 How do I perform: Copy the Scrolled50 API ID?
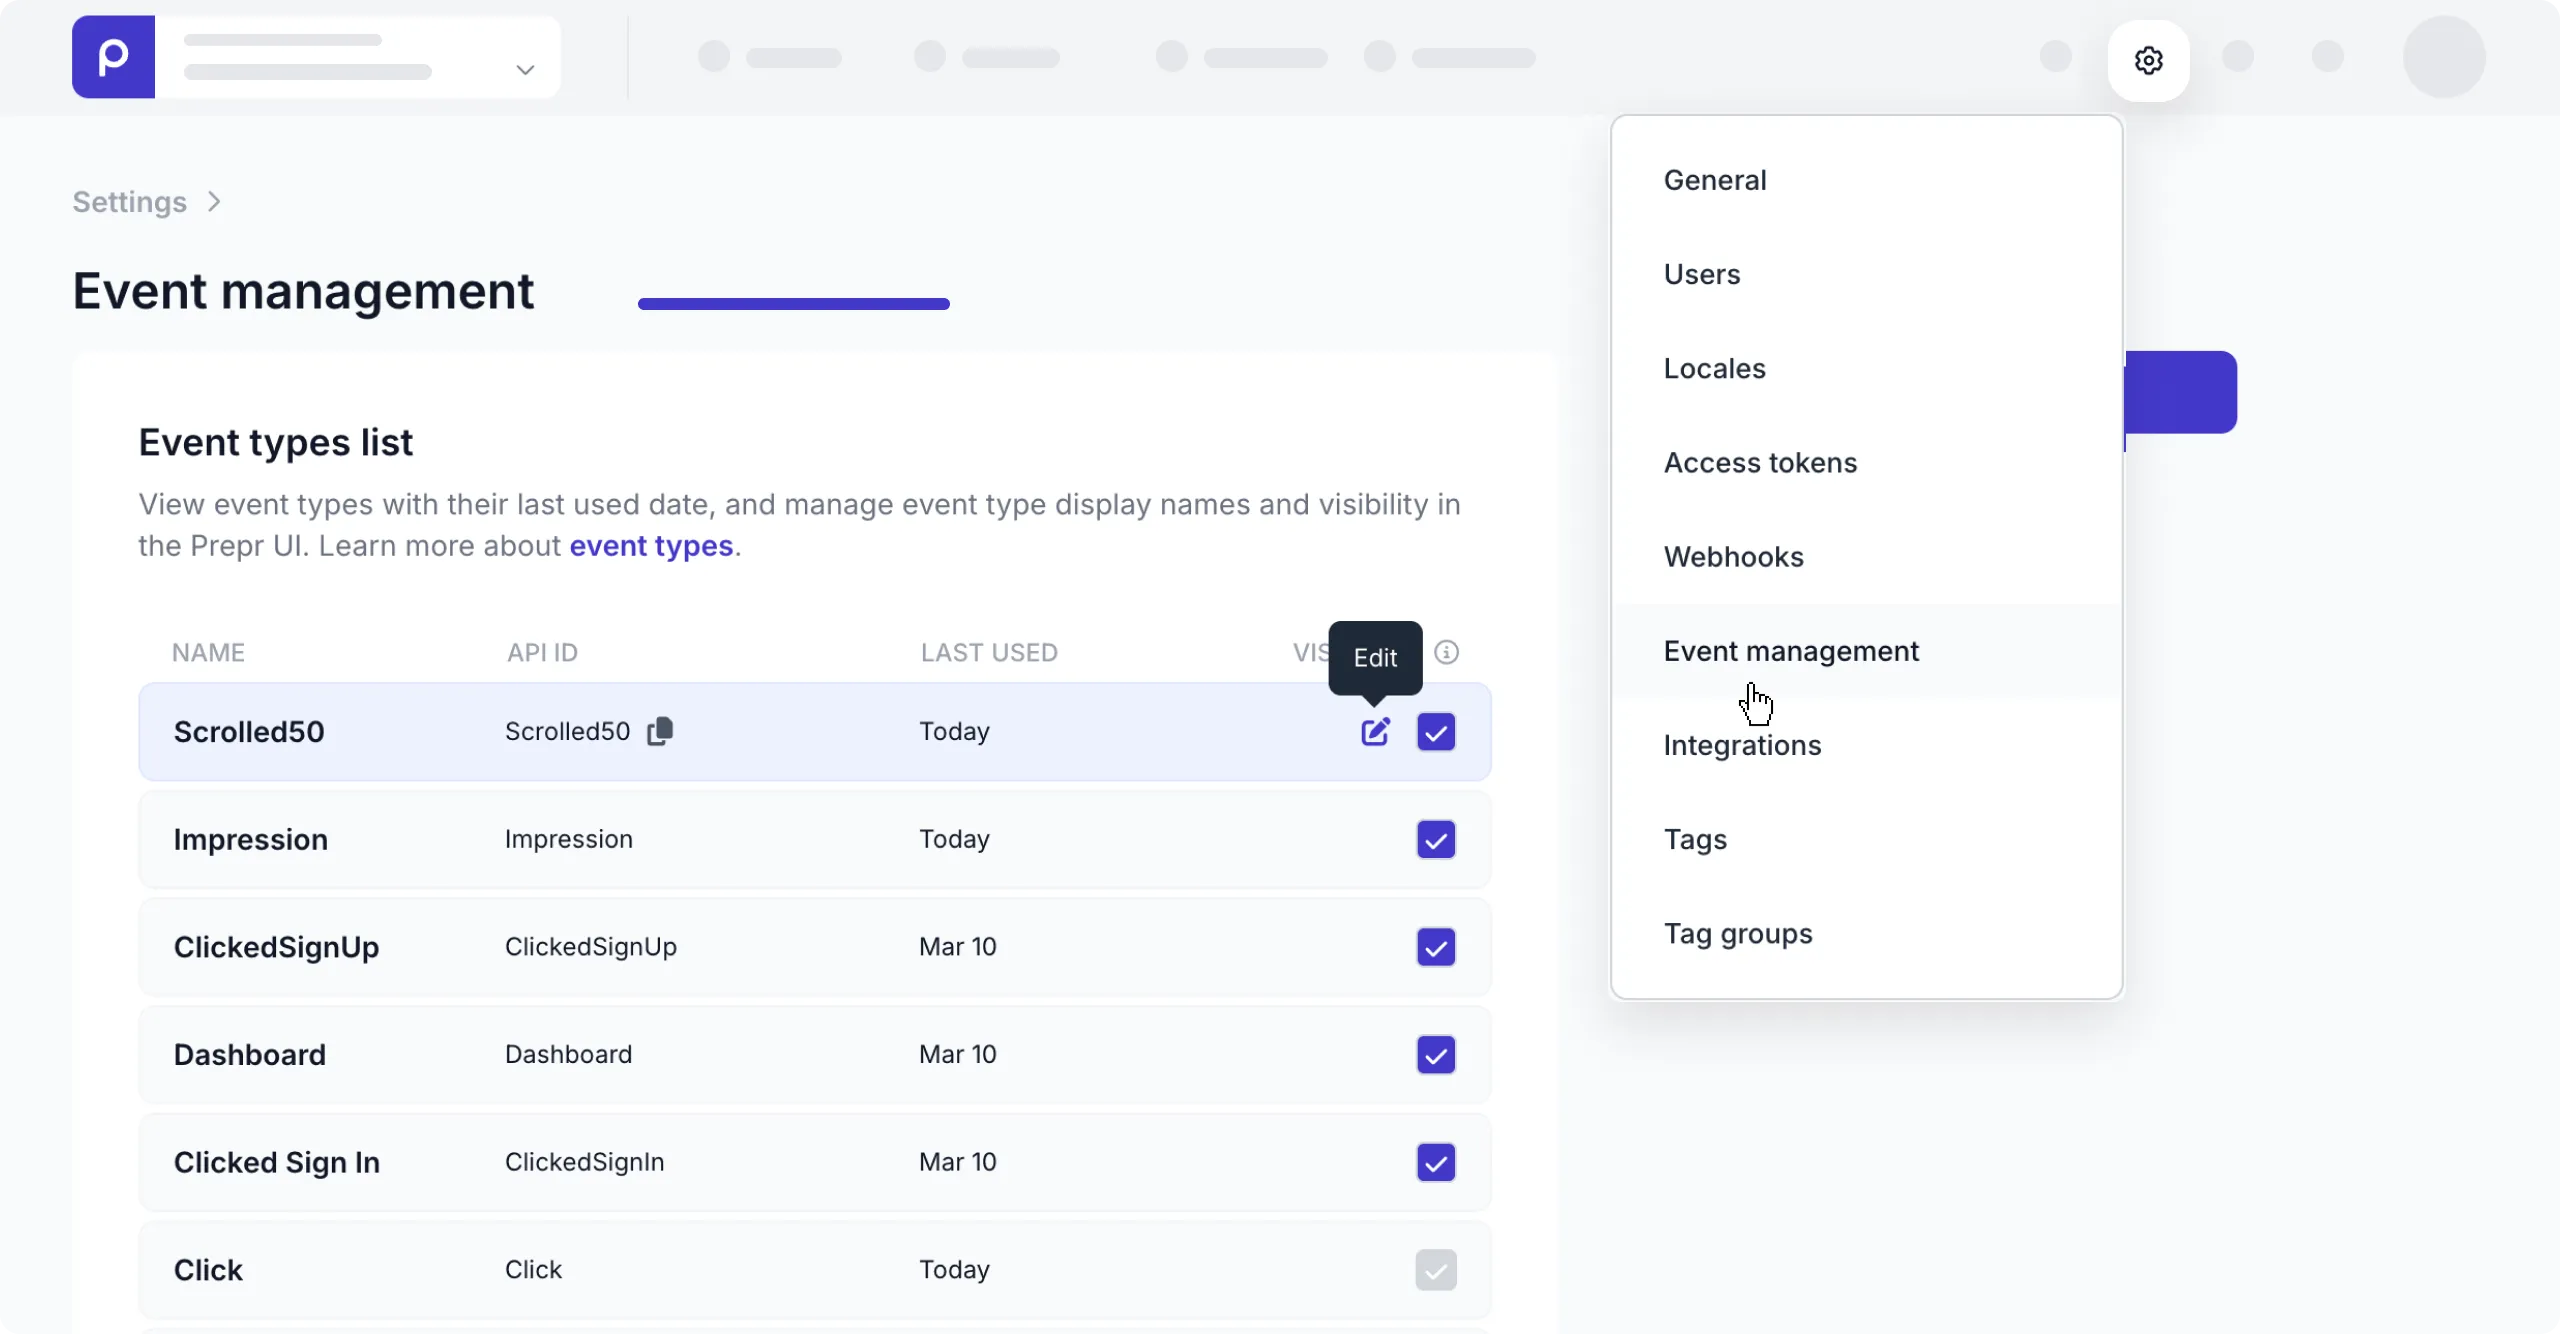[660, 731]
